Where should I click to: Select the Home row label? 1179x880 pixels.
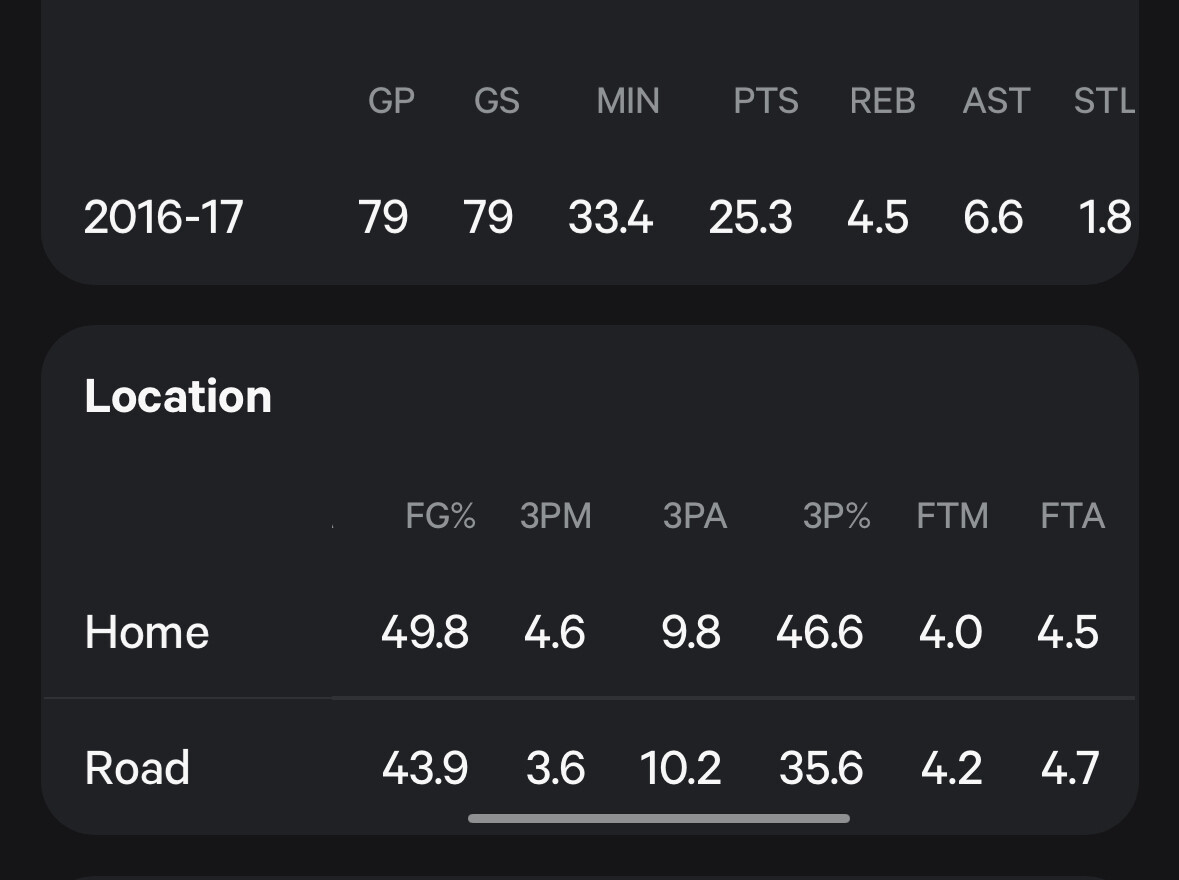tap(147, 632)
